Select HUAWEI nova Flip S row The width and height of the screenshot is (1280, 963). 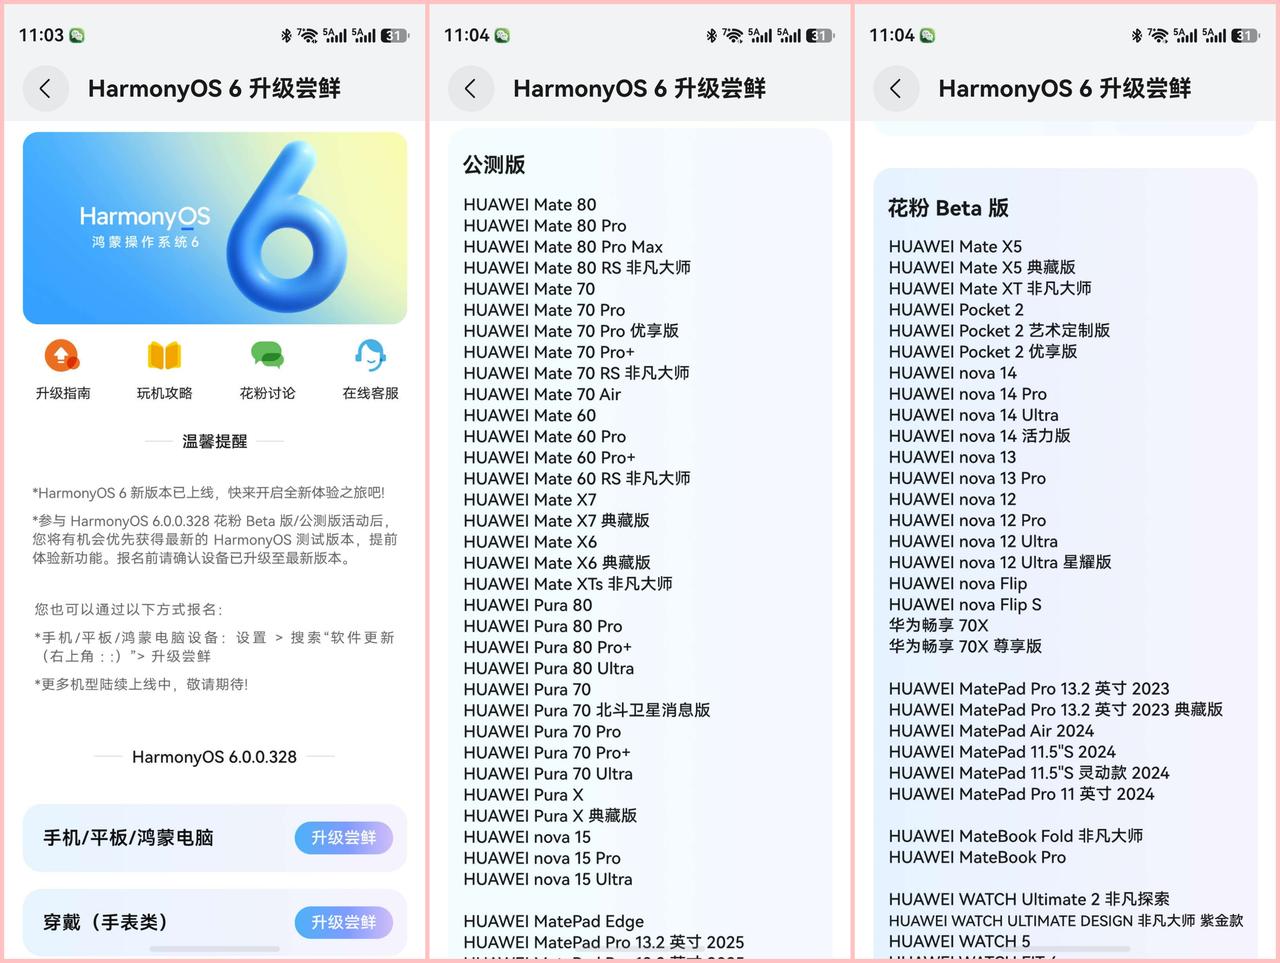tap(965, 604)
